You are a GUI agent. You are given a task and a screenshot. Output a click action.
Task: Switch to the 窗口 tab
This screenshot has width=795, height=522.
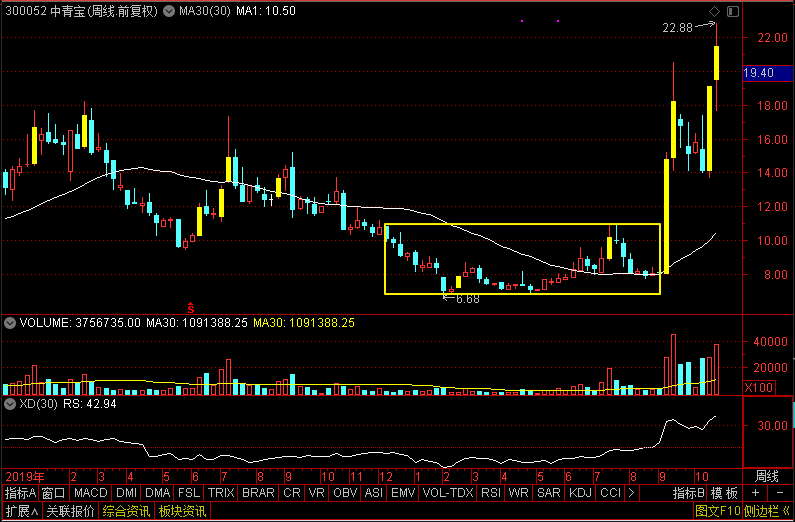click(x=54, y=493)
